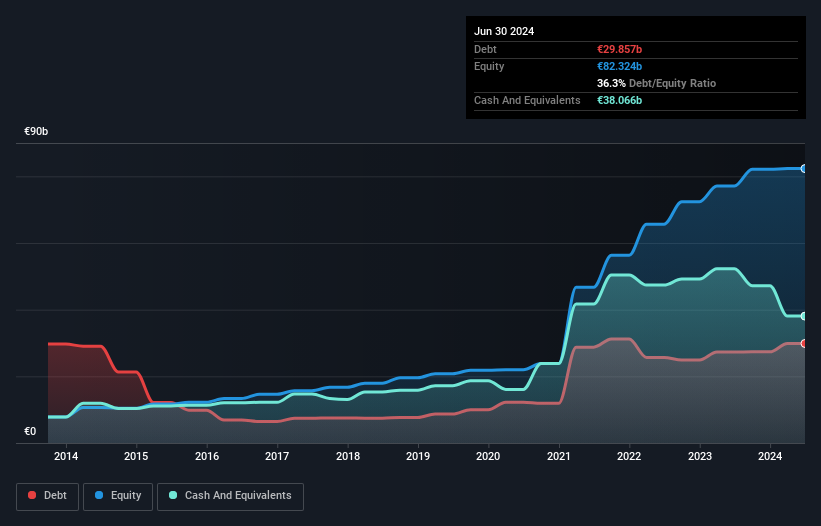
Task: Toggle the Debt legend button
Action: click(x=48, y=496)
